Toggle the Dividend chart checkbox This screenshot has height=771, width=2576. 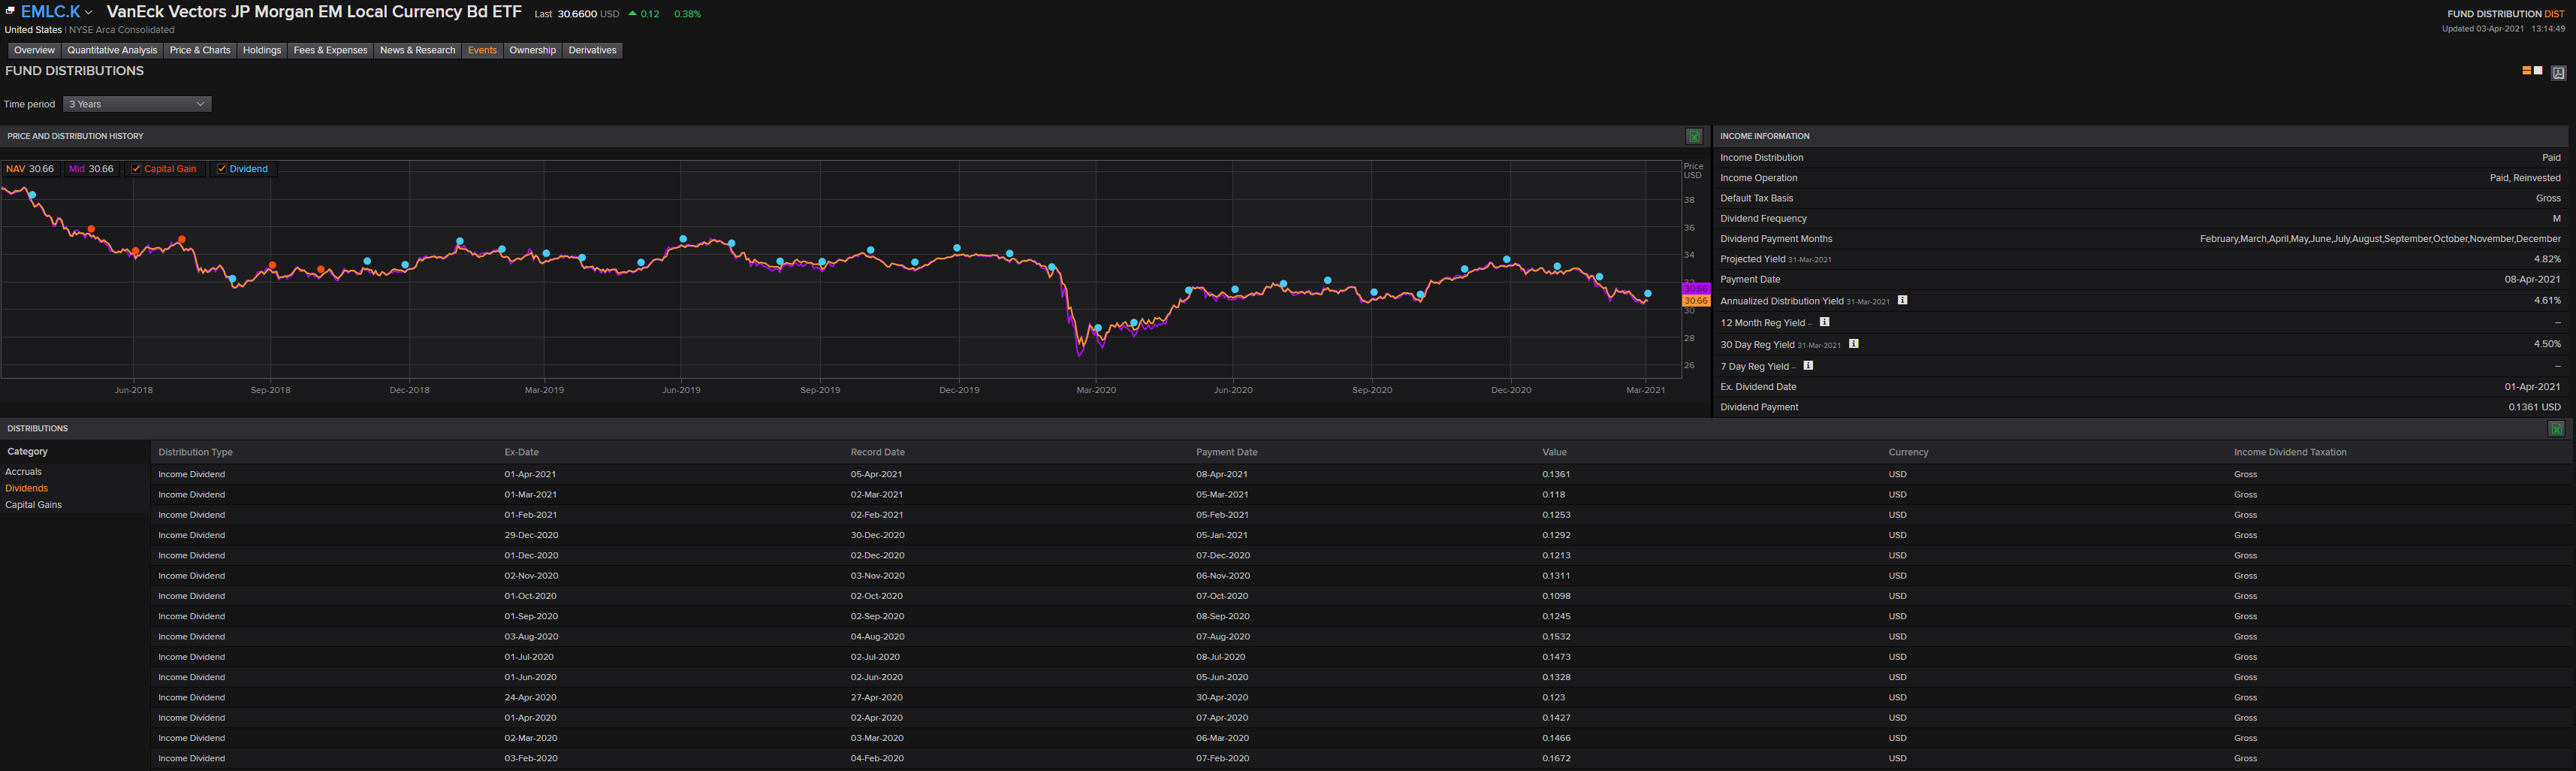[222, 169]
